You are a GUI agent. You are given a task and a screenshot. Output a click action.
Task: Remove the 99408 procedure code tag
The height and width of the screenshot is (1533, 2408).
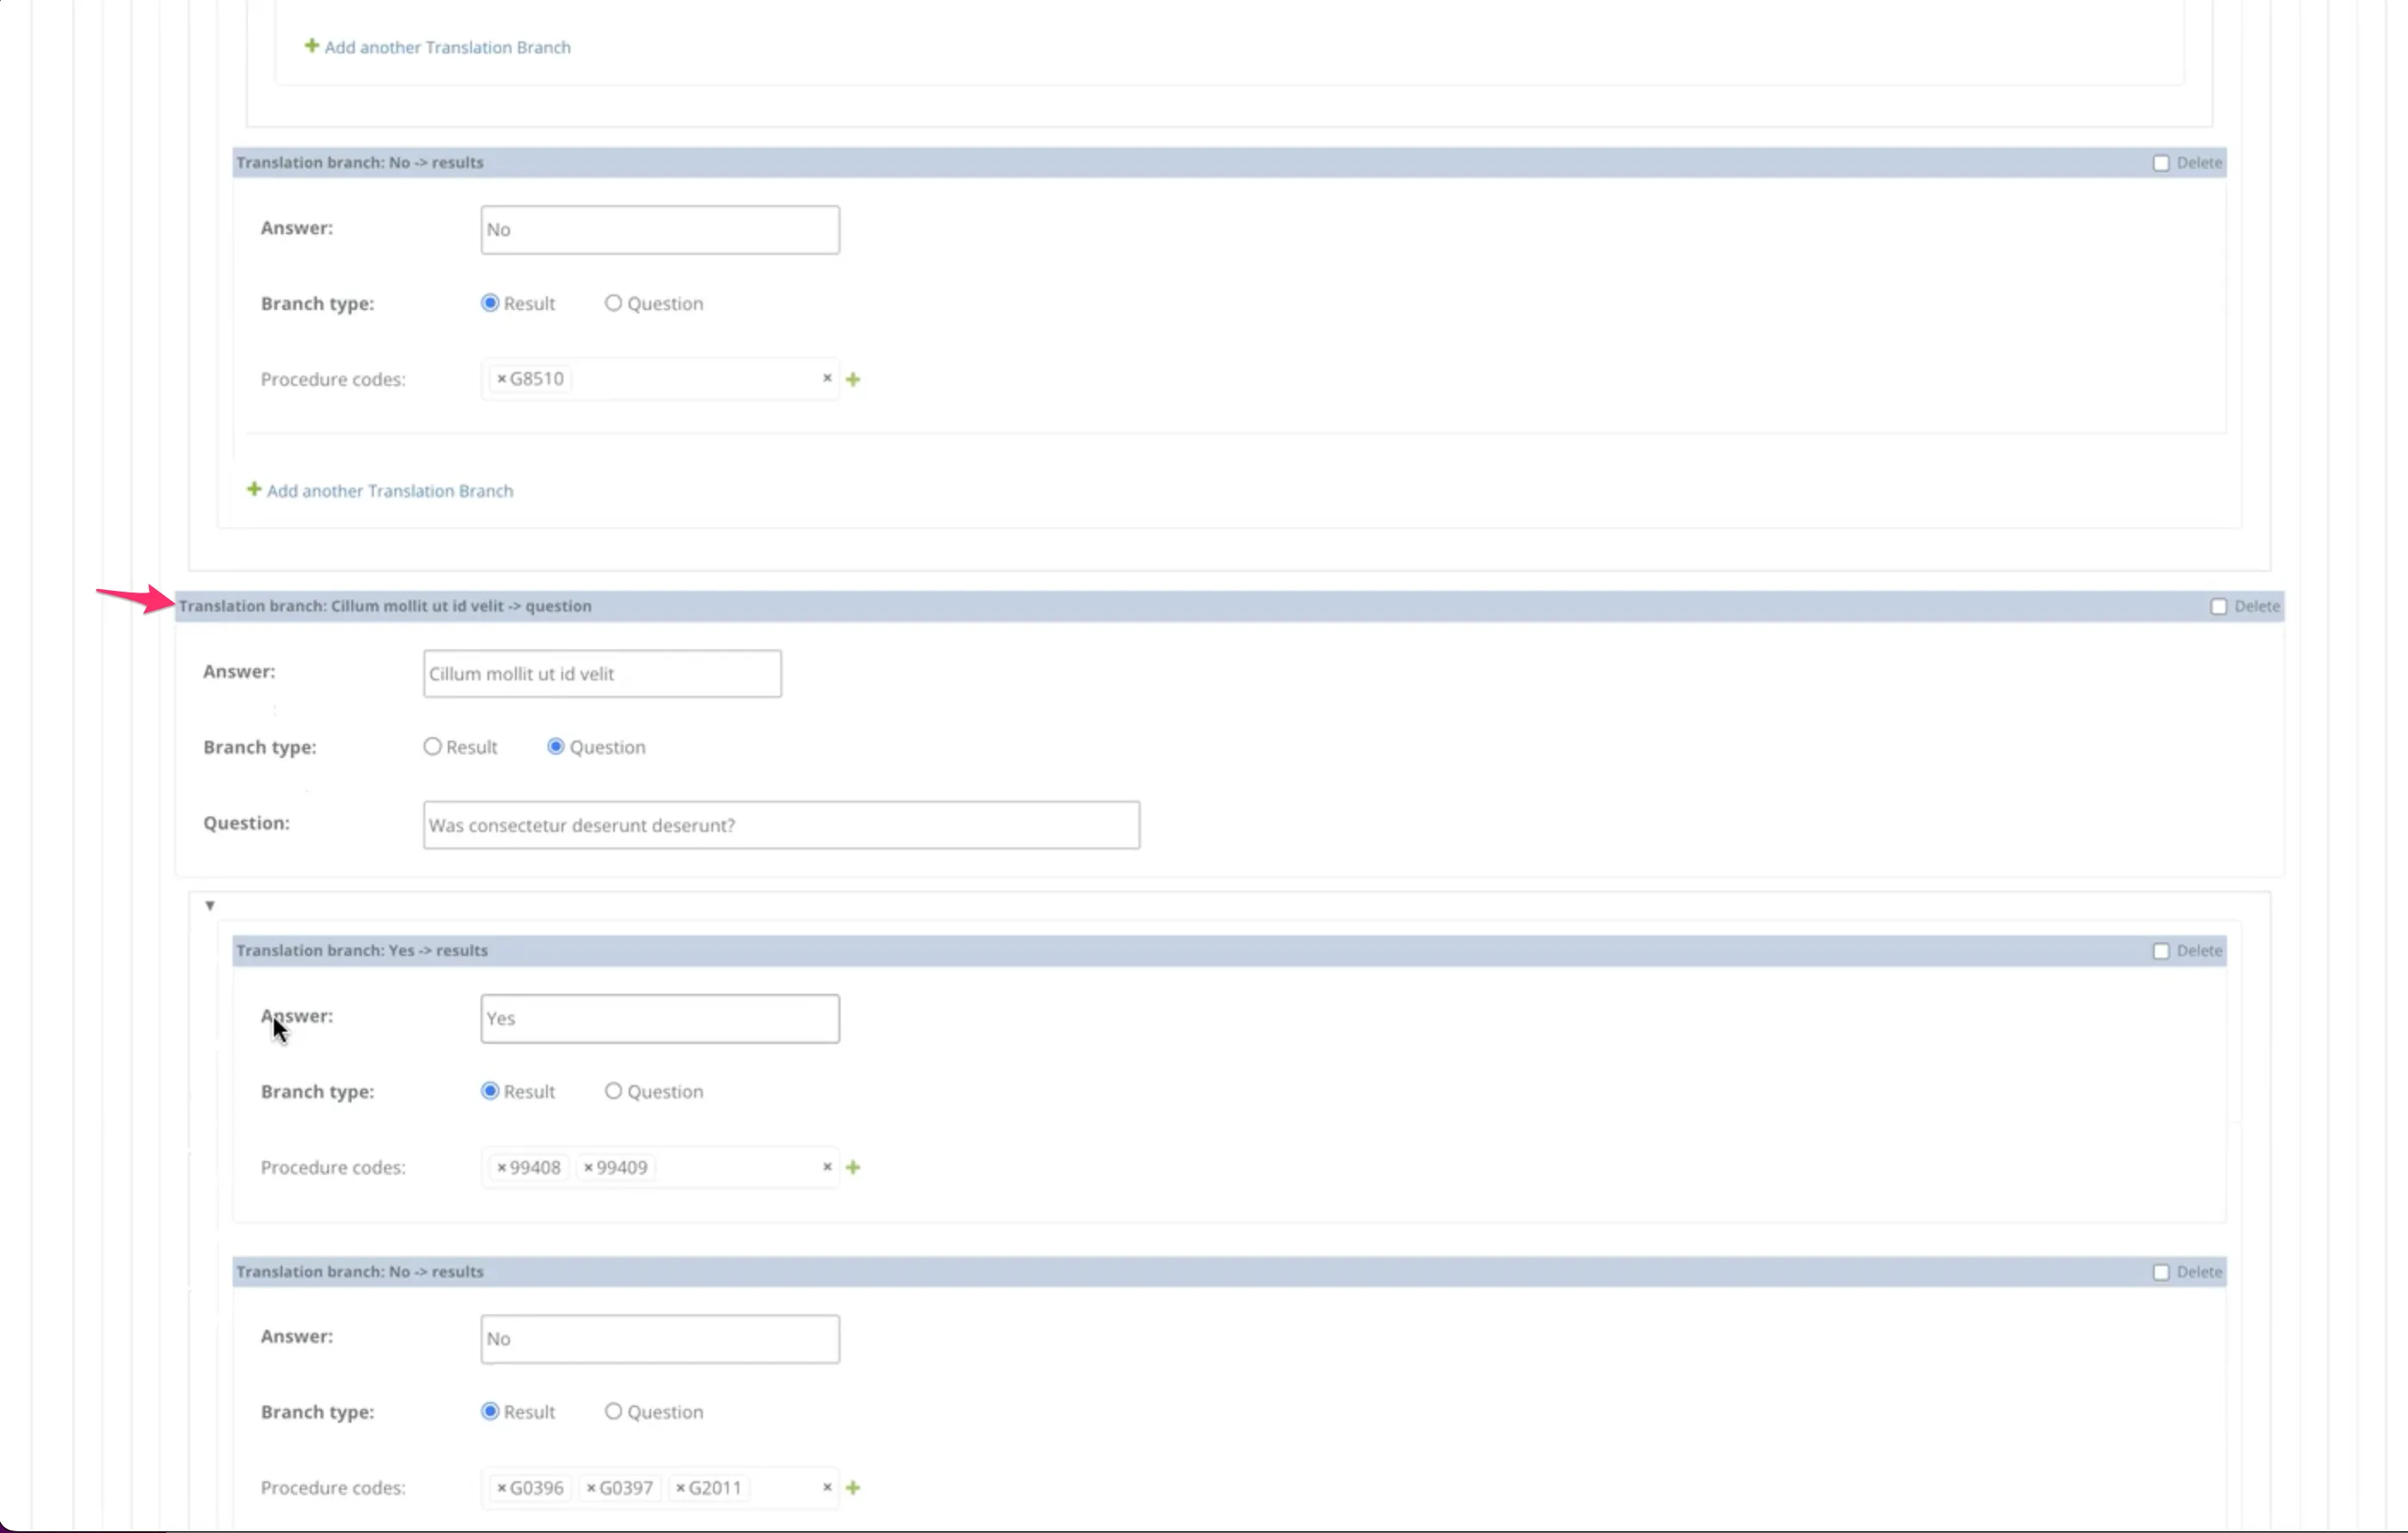[x=501, y=1167]
